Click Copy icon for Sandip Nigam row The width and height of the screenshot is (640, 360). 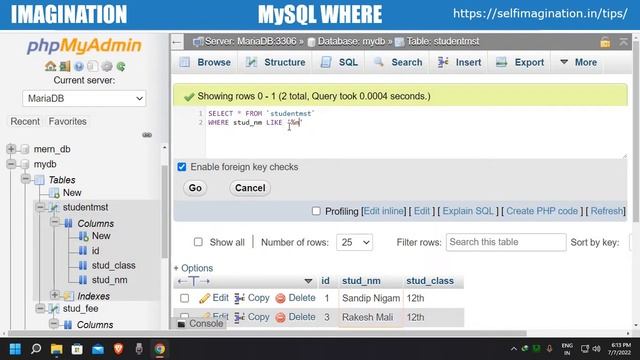pos(240,298)
